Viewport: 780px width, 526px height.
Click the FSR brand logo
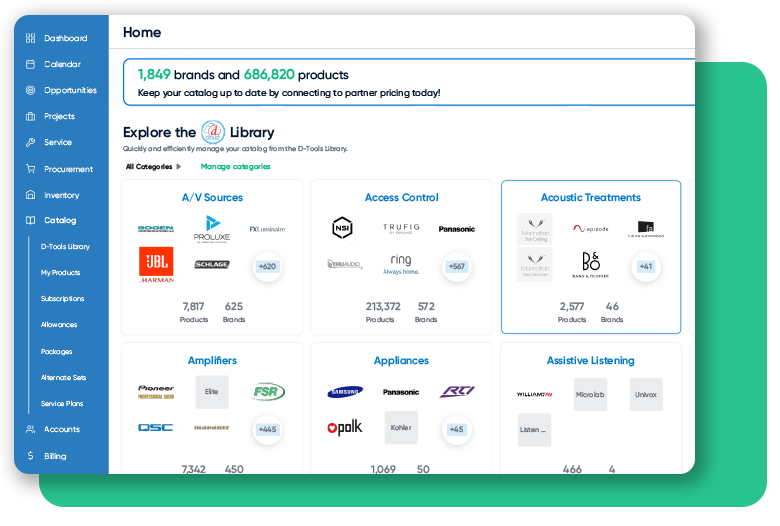click(267, 392)
